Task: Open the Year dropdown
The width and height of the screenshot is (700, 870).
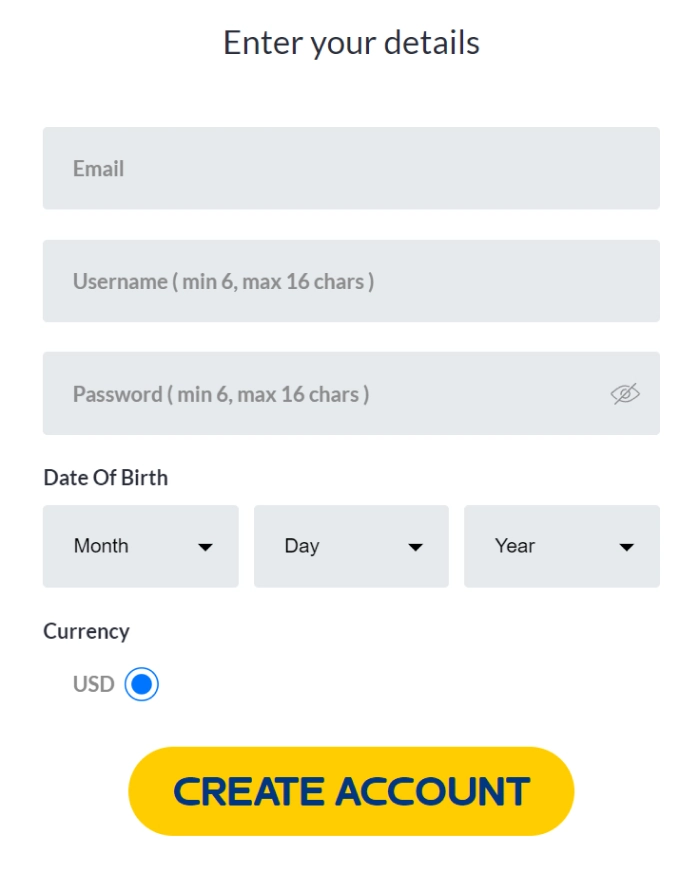Action: click(x=561, y=546)
